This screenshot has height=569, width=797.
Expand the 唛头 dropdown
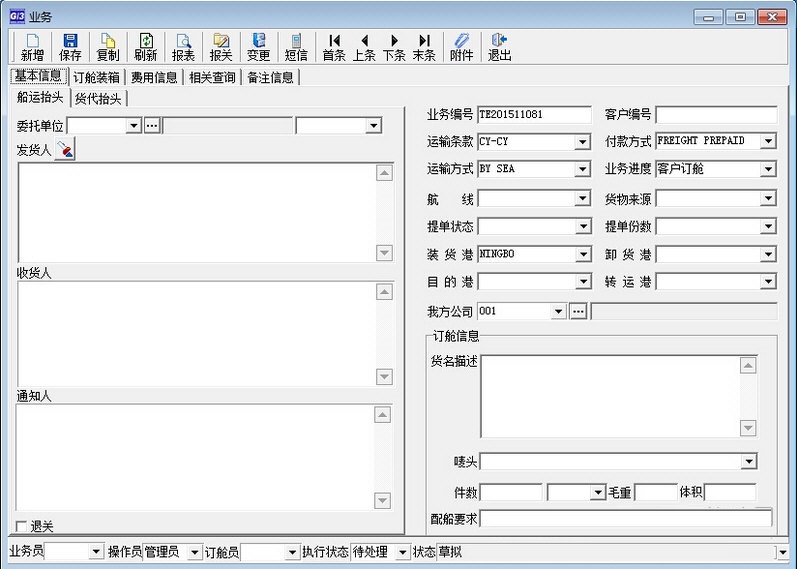(x=748, y=462)
